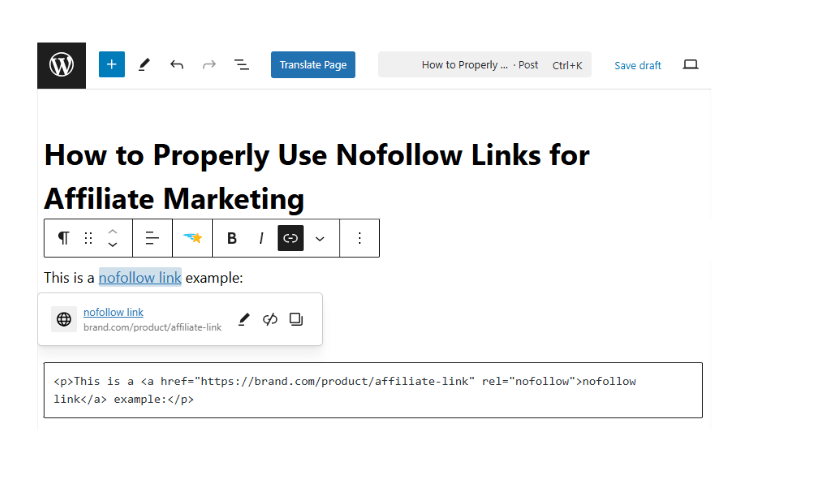Screen dimensions: 834x478
Task: Click the Paragraph block type icon
Action: [64, 238]
